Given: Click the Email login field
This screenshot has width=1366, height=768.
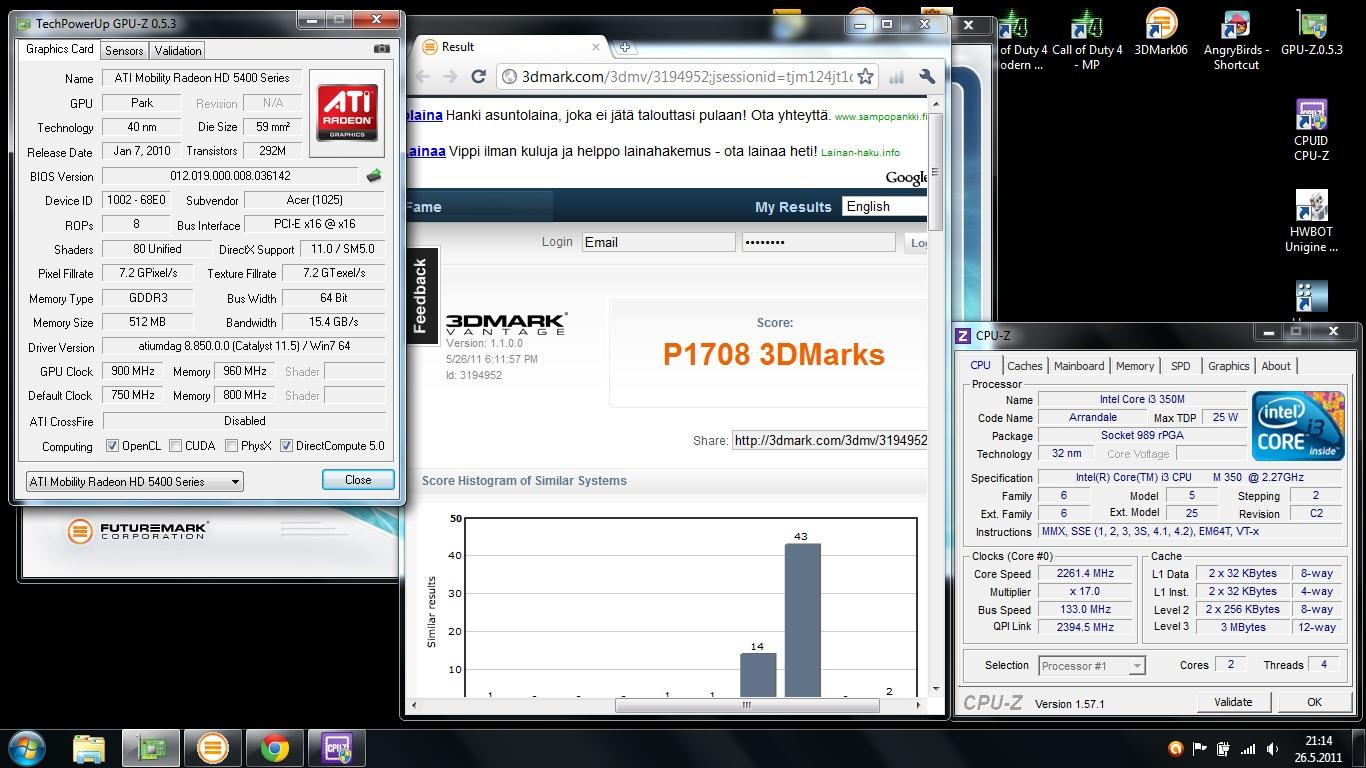Looking at the screenshot, I should [x=658, y=242].
